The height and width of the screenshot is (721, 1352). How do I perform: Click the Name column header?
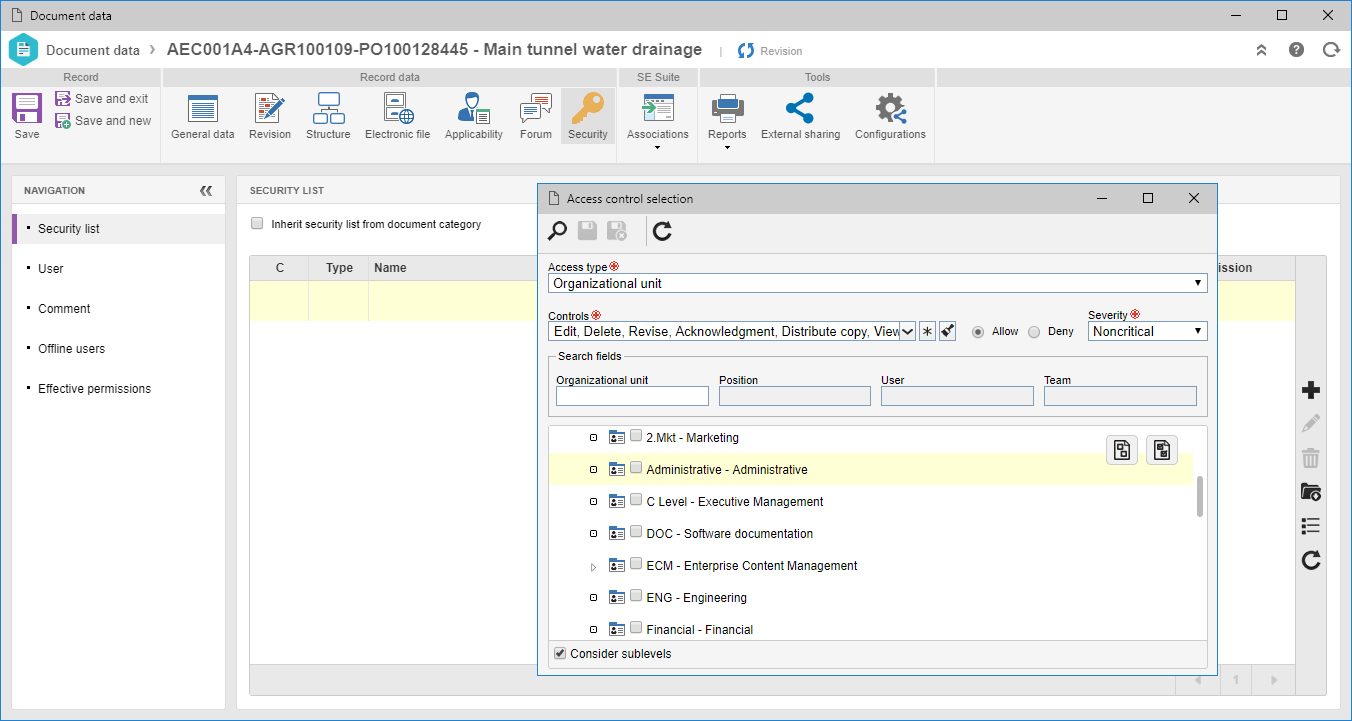click(x=390, y=268)
